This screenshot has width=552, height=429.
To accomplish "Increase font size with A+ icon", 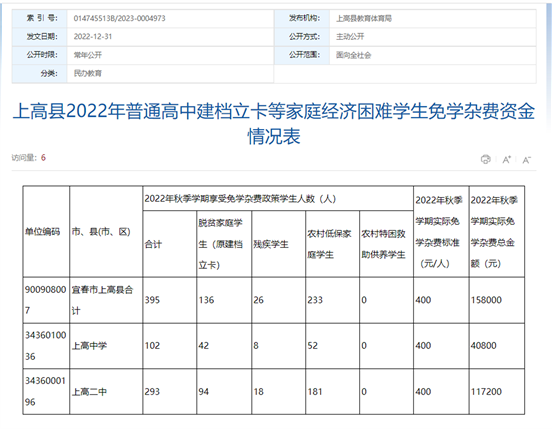I will coord(506,160).
